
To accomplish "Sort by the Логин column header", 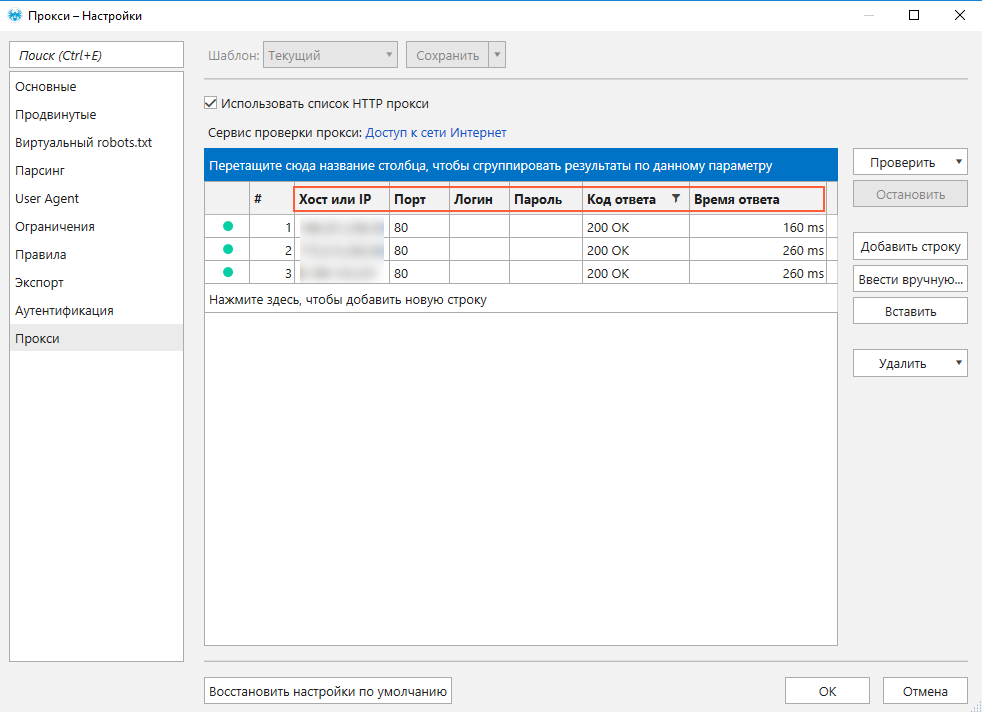I will point(479,200).
